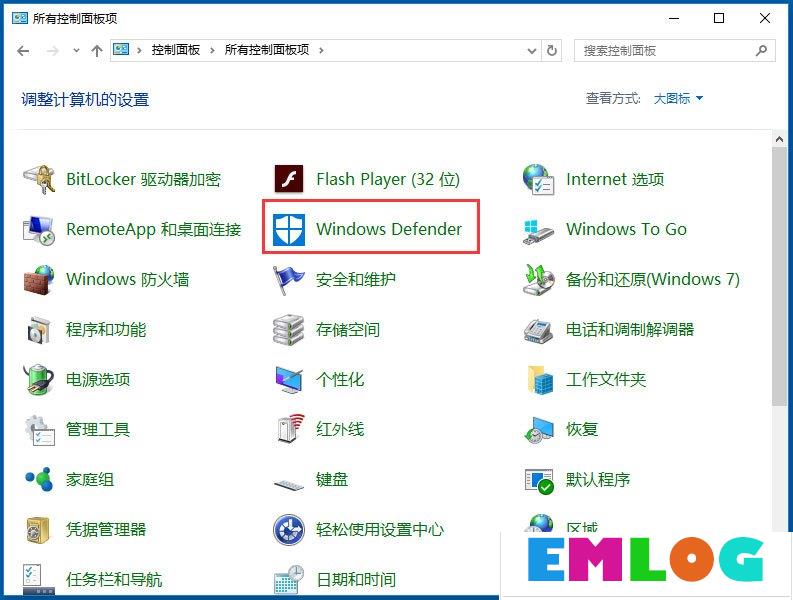Open the 存储空间 drives icon

(289, 330)
